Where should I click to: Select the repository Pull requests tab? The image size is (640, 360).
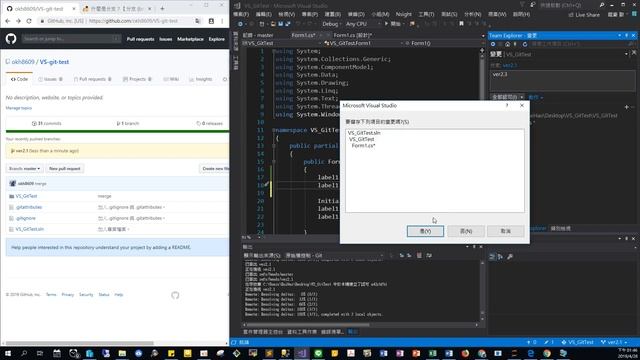93,79
